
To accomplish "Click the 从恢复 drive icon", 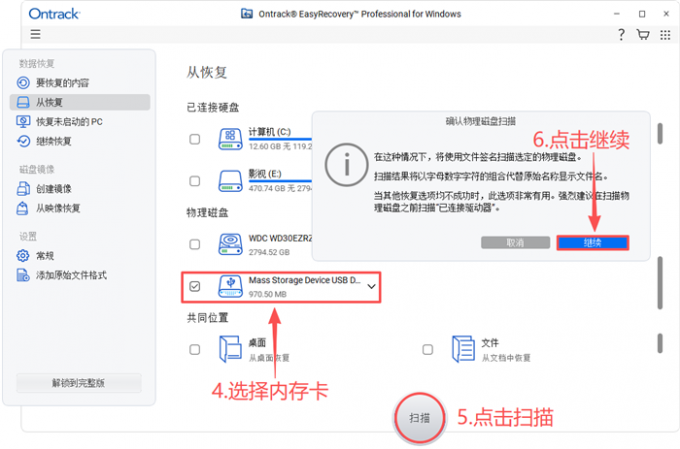I will click(23, 102).
